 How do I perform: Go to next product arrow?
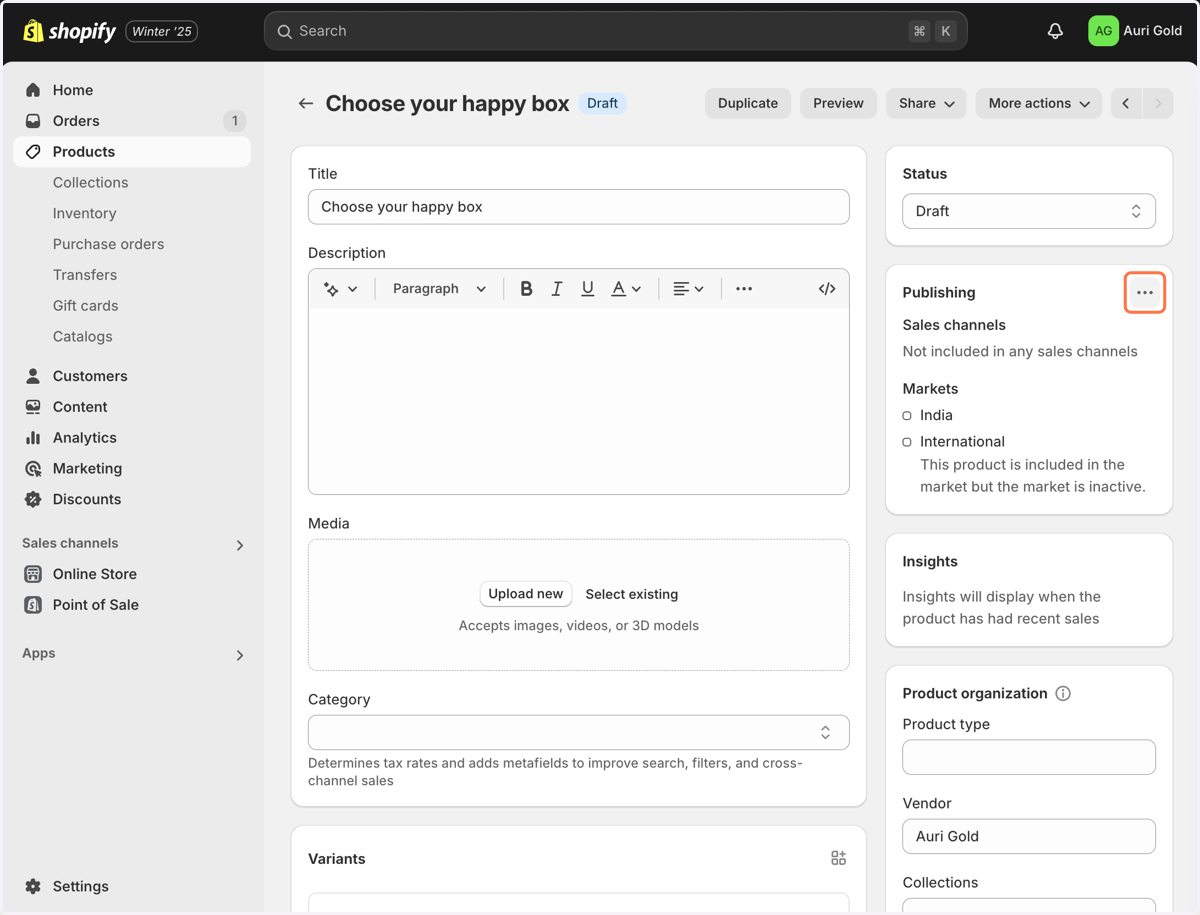point(1158,103)
